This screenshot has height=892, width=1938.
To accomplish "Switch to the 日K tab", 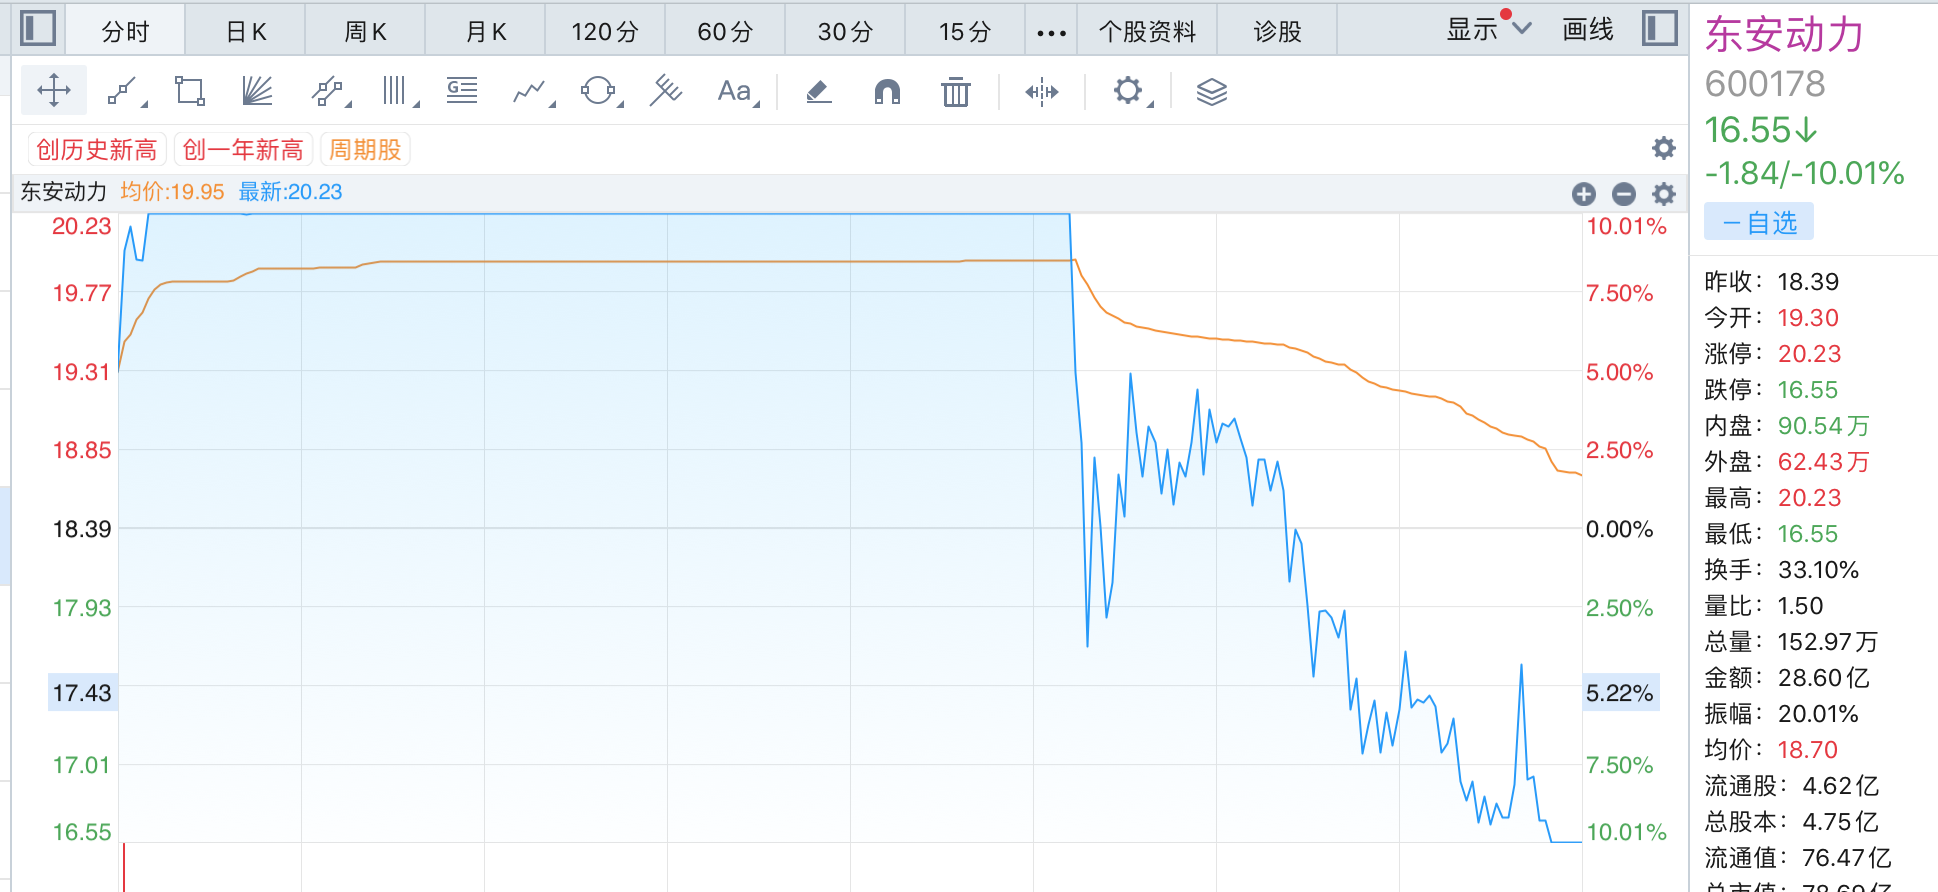I will (x=246, y=32).
